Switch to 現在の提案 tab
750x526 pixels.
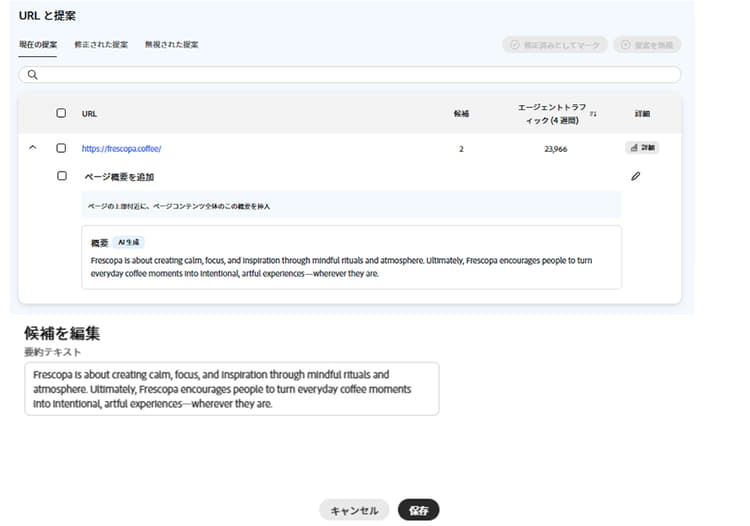tap(38, 44)
